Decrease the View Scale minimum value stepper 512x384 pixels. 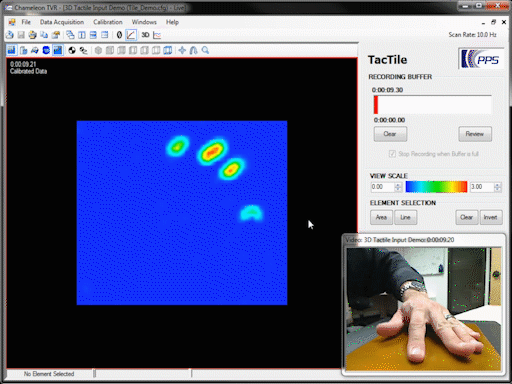point(398,189)
